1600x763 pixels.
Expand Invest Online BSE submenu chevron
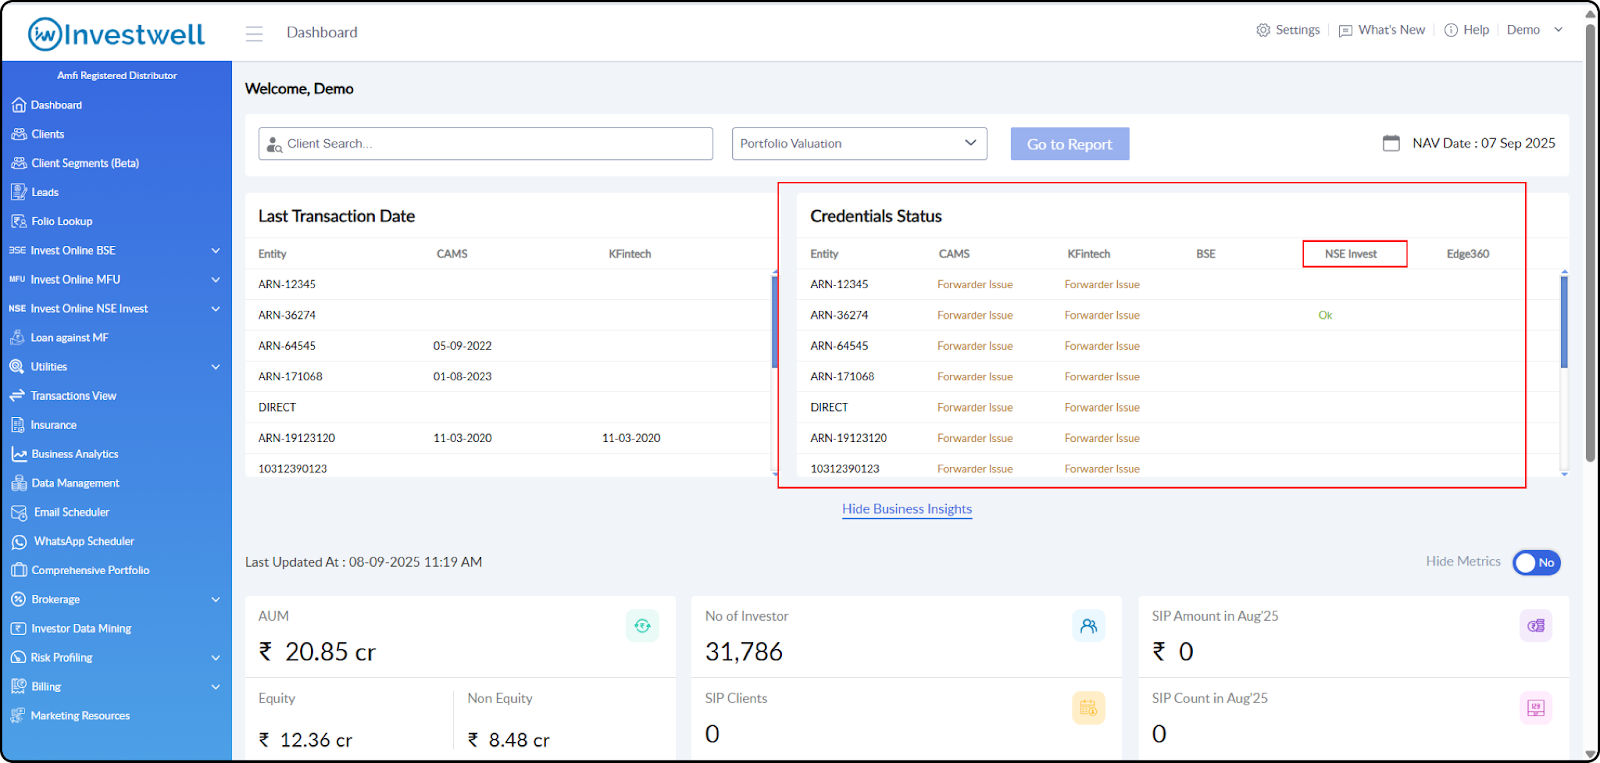click(215, 250)
